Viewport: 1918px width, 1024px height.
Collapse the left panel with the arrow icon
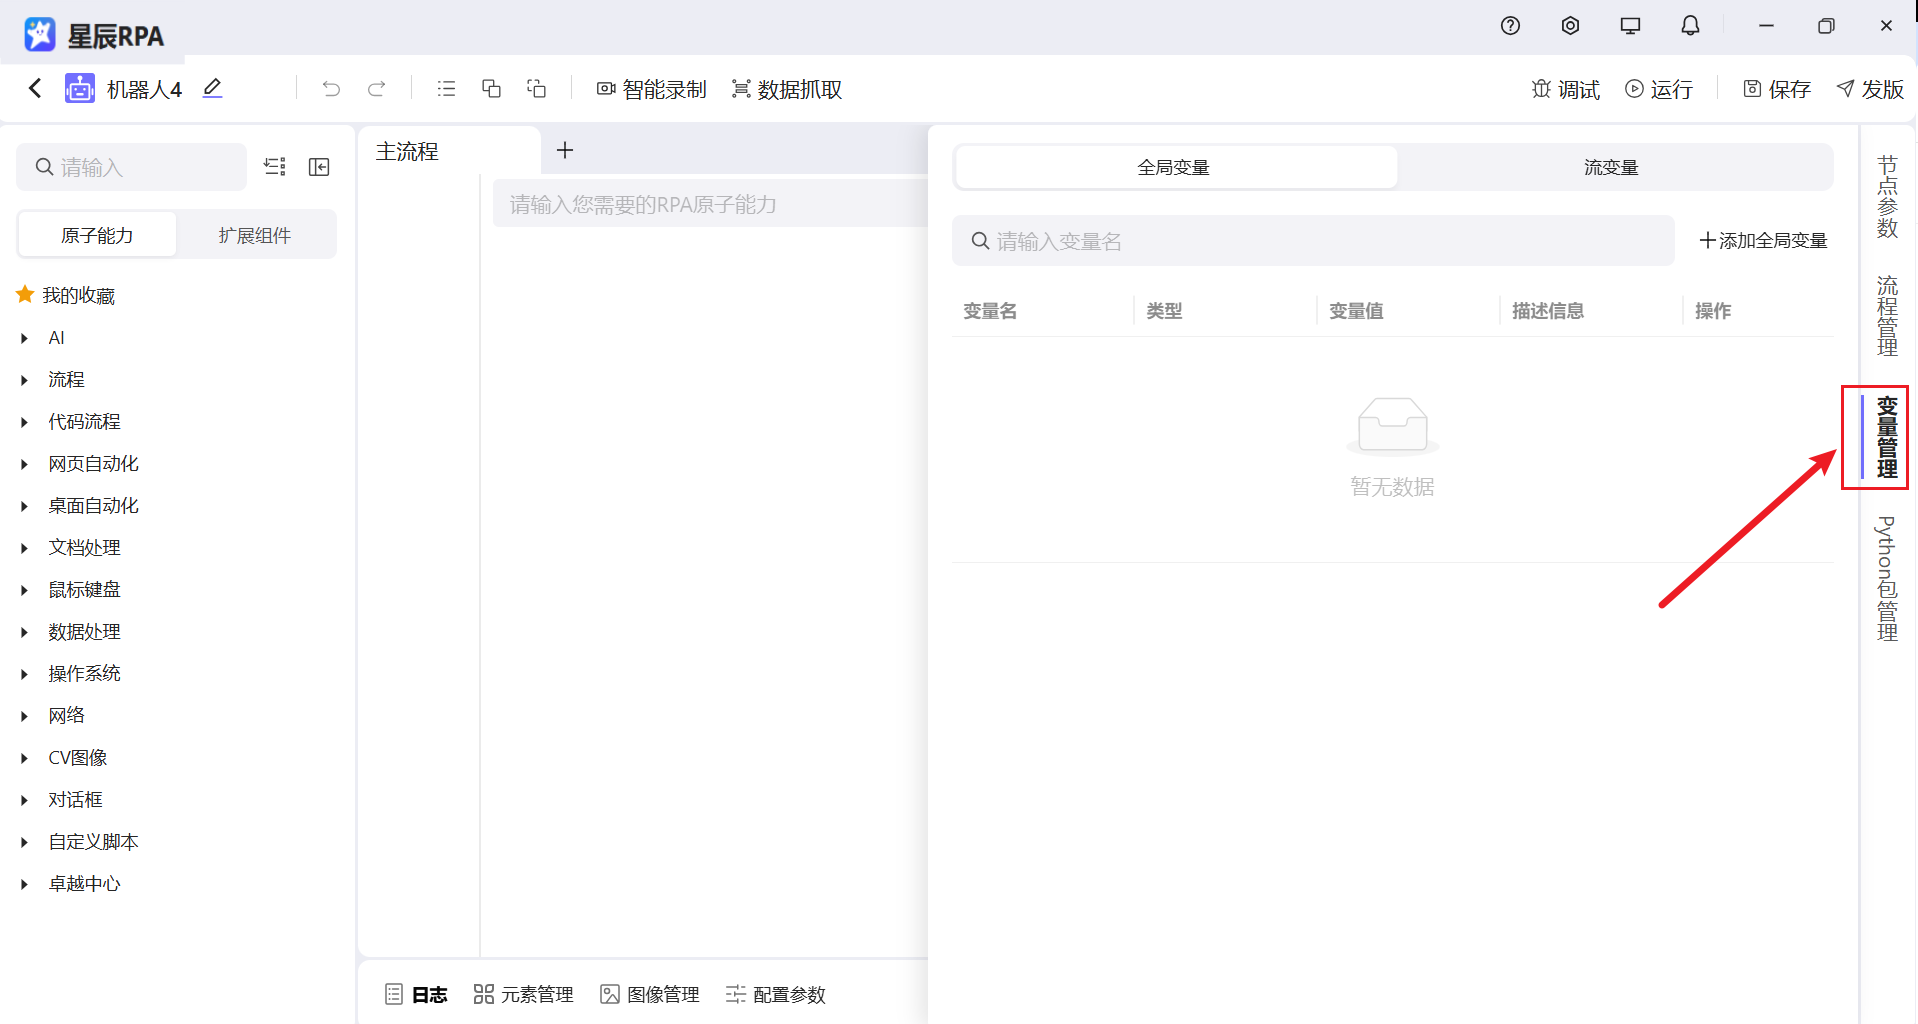(319, 167)
